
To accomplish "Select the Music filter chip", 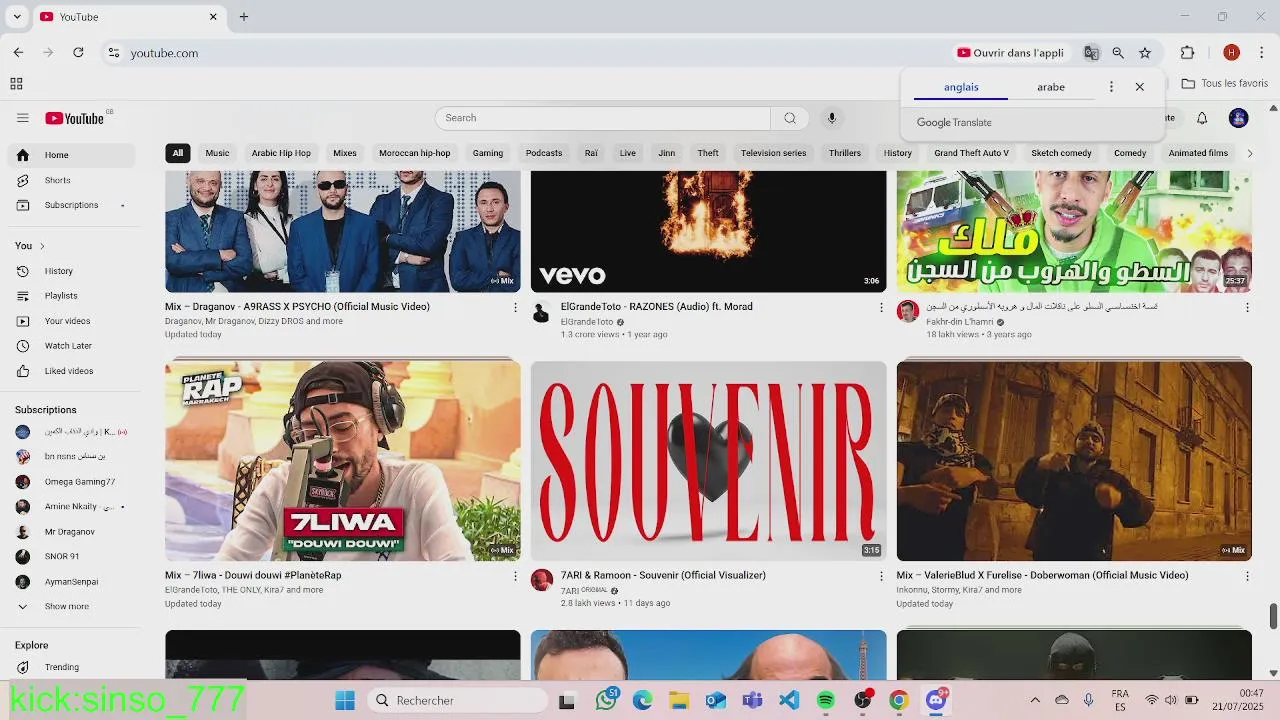I will [217, 153].
